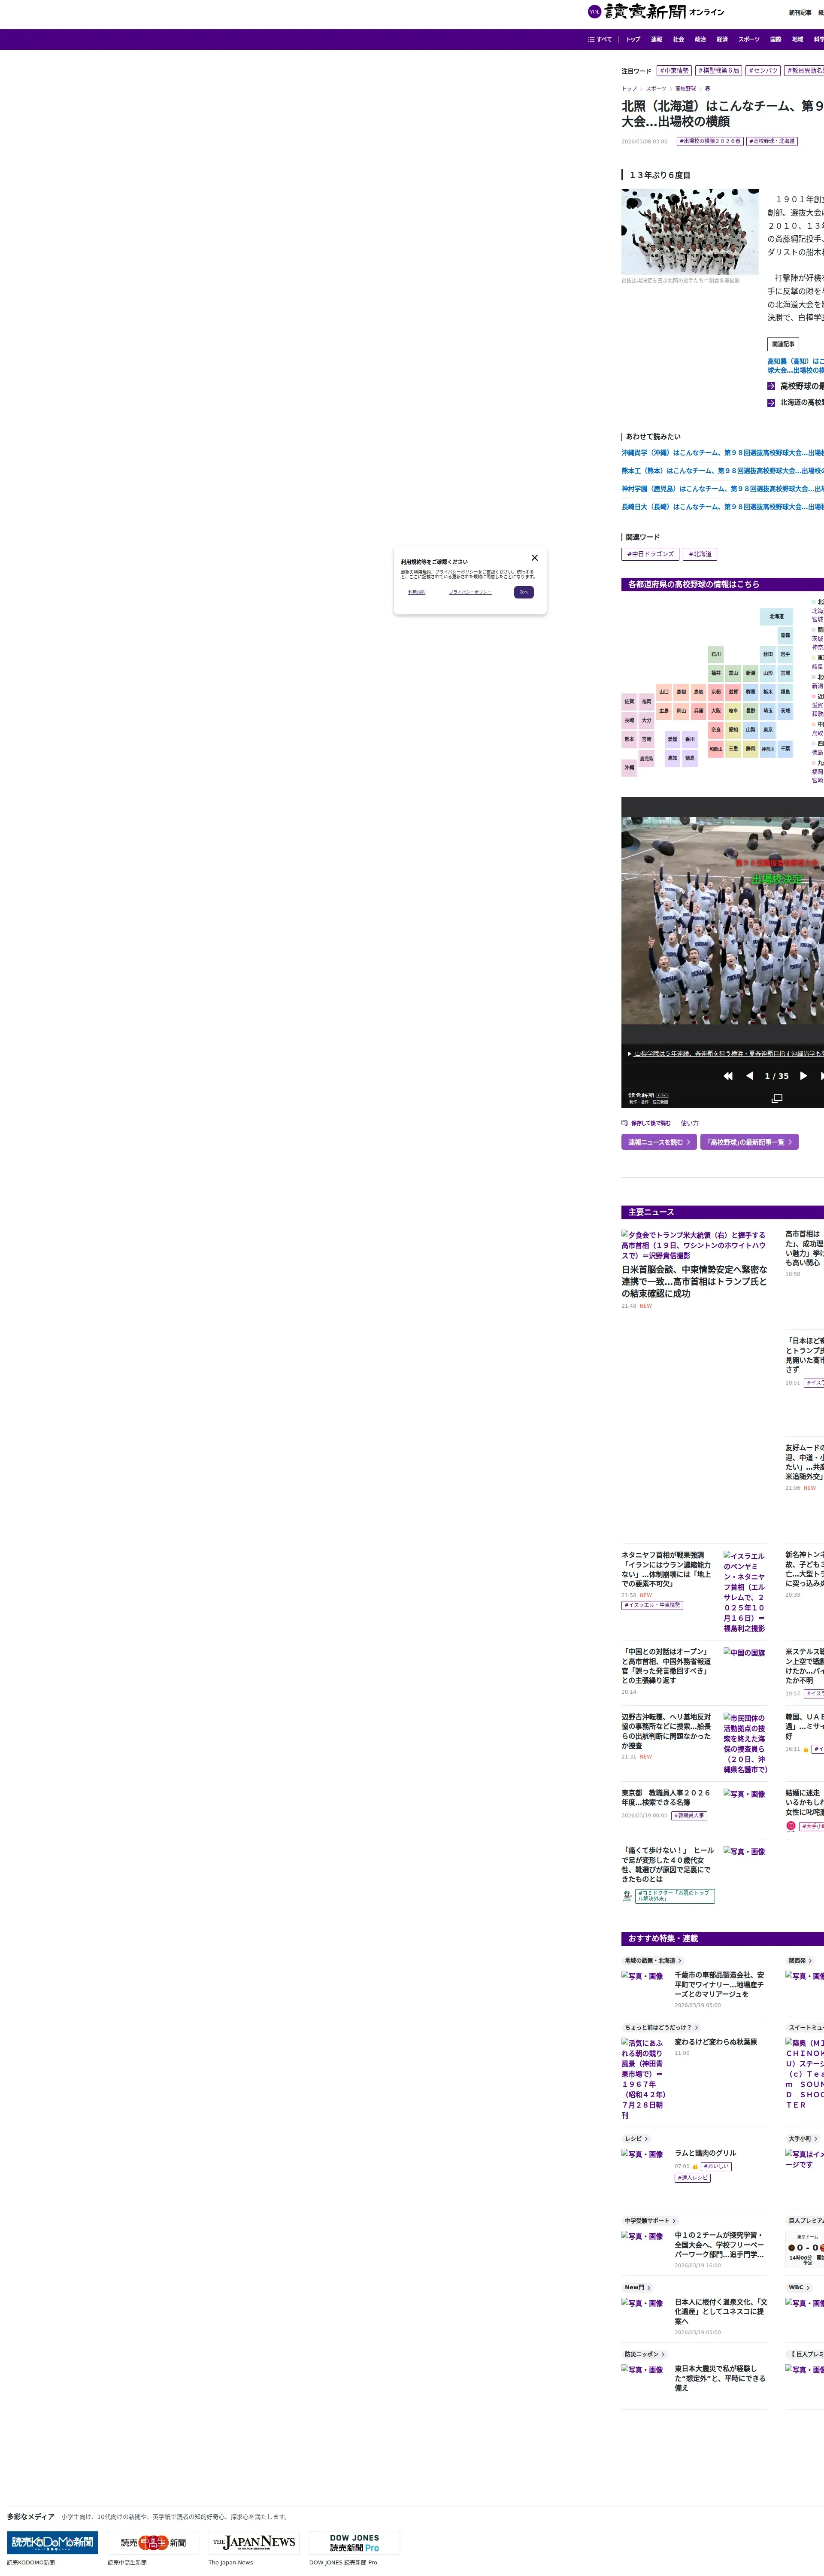Open the プライバシーポリシー link in popup
The height and width of the screenshot is (2576, 824).
[470, 592]
